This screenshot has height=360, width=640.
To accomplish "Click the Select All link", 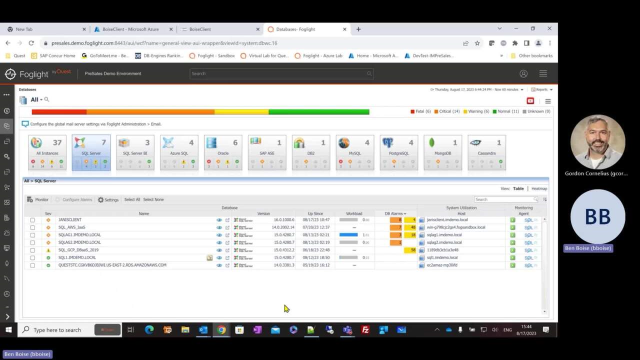I will (132, 200).
